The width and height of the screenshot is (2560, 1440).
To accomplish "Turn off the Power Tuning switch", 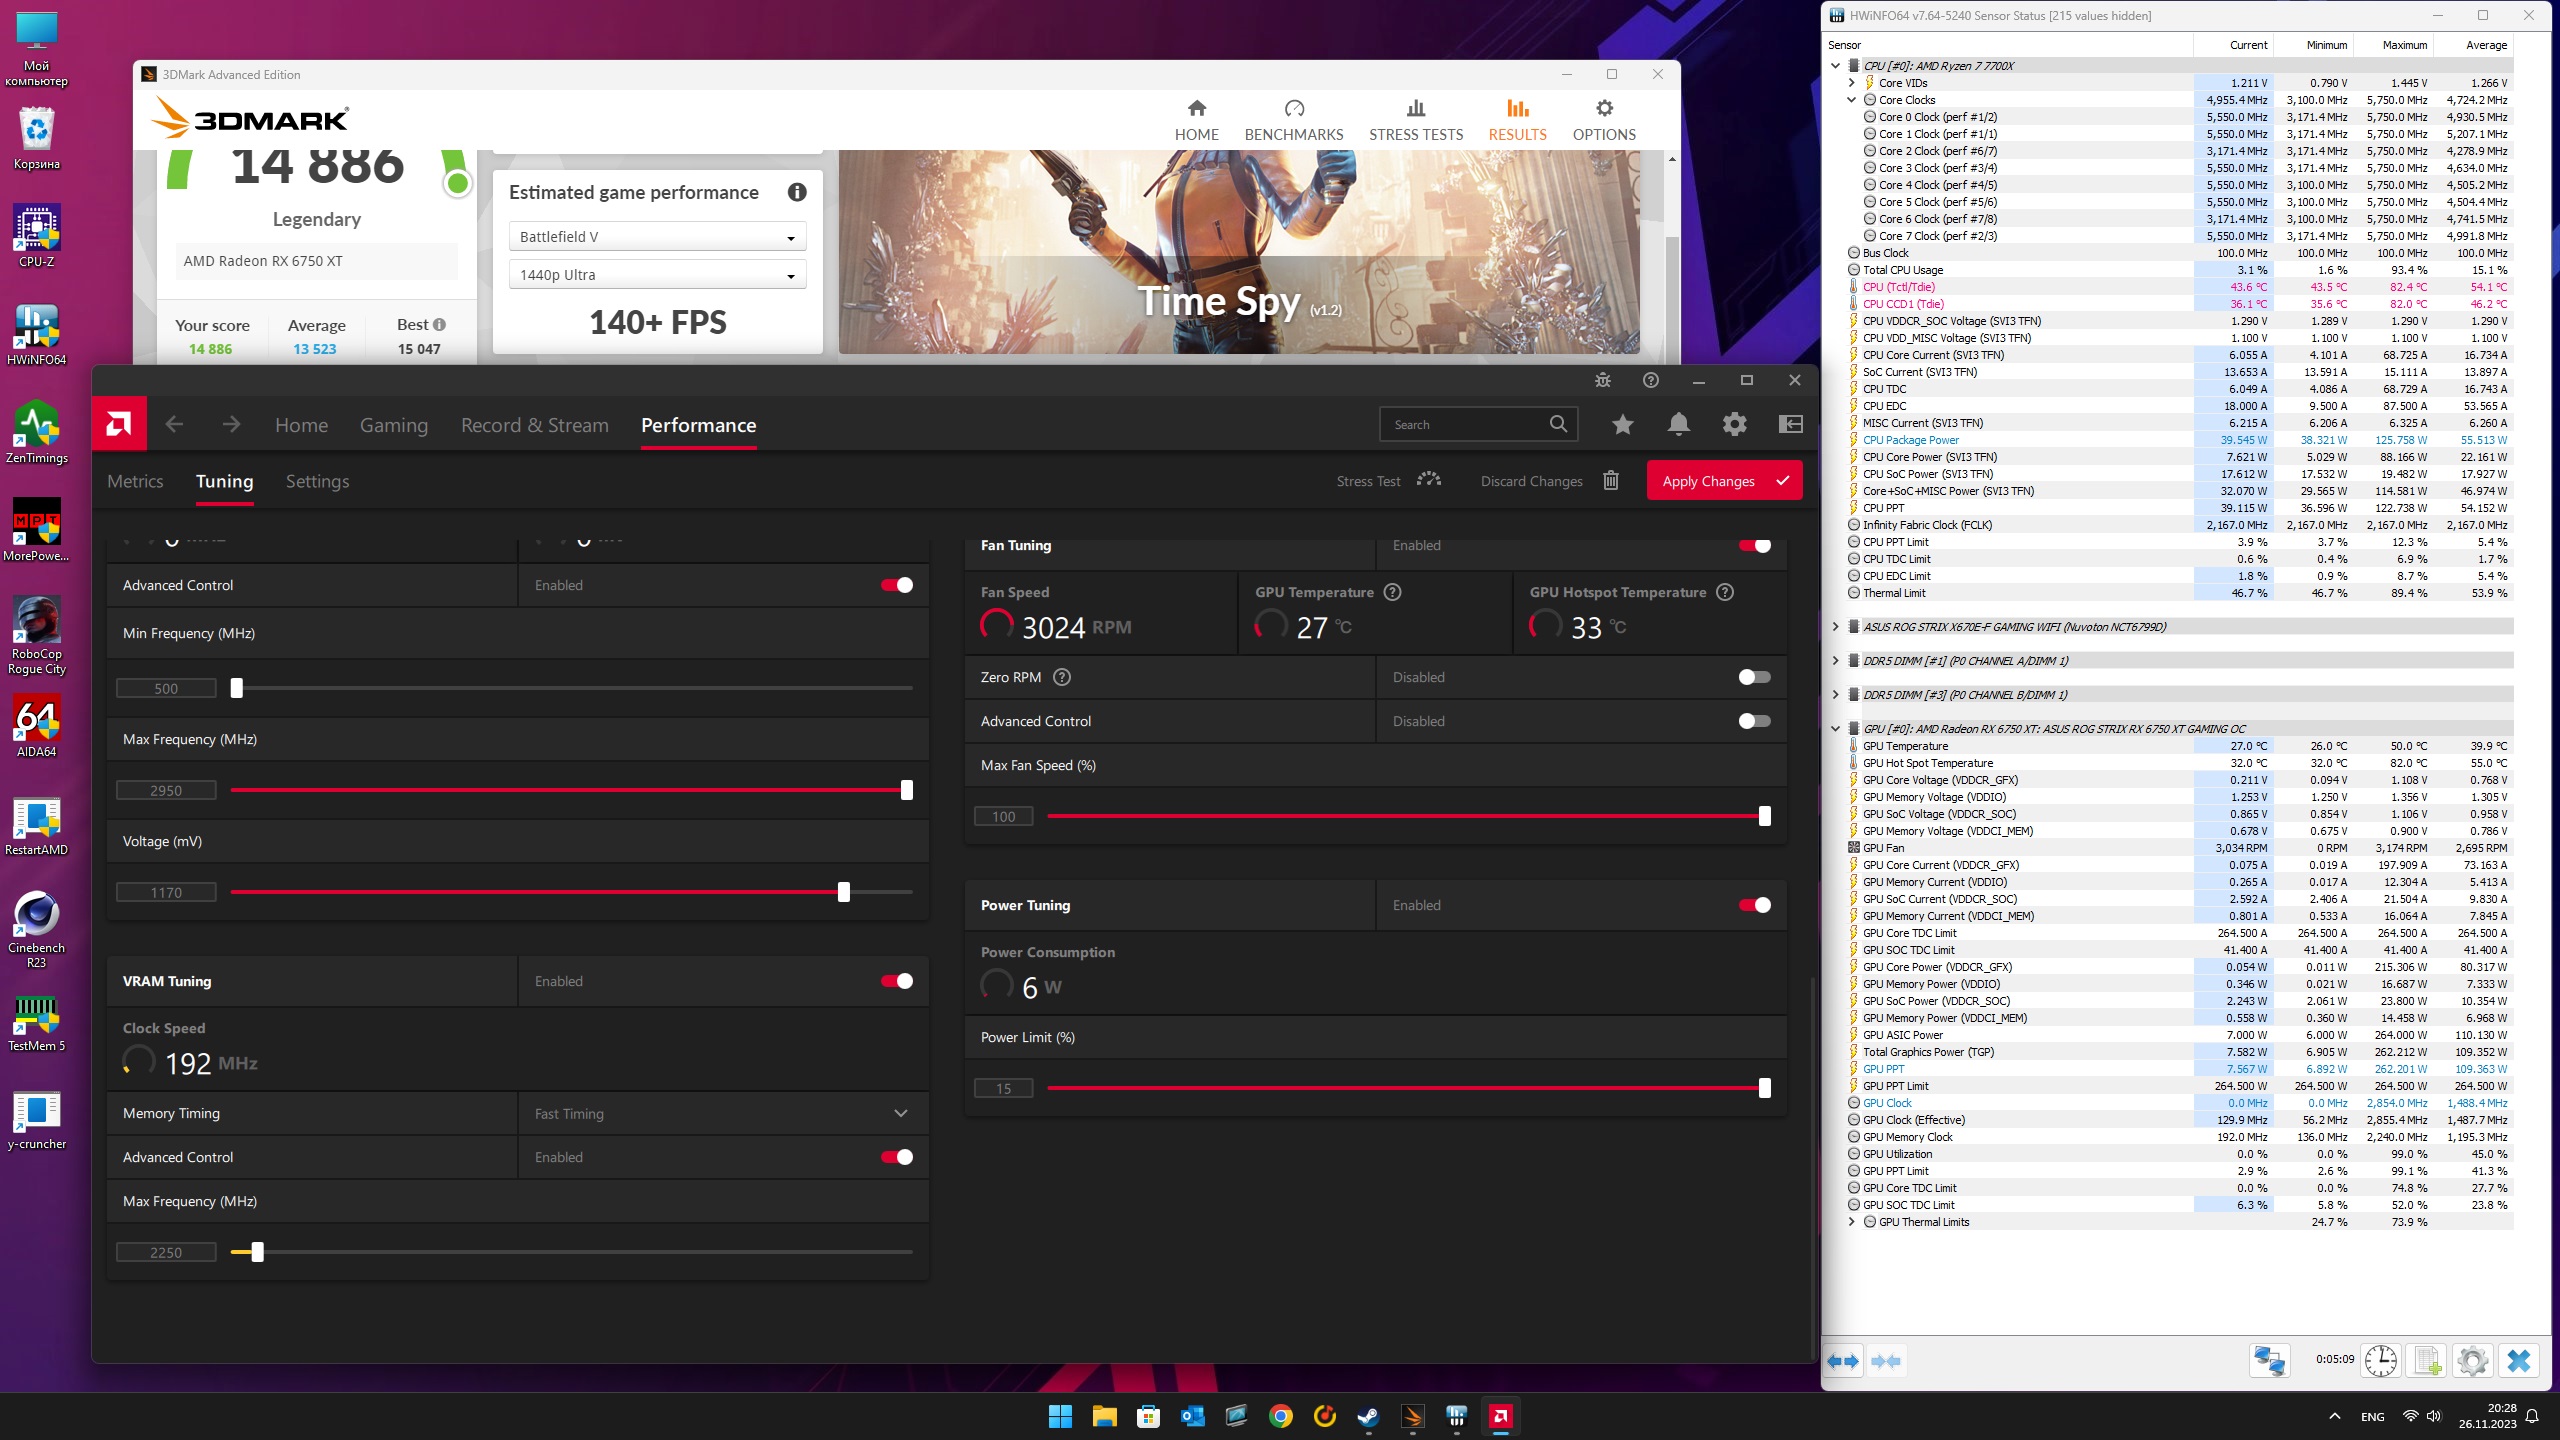I will pos(1754,905).
